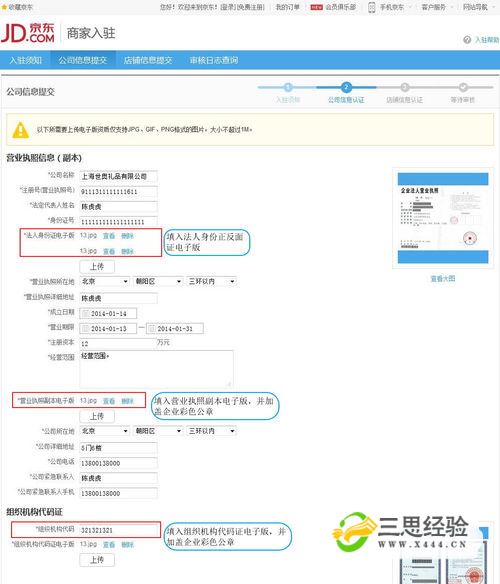The image size is (500, 584).
Task: Expand the 营业执照所在地 province dropdown showing 北京
Action: (x=105, y=281)
